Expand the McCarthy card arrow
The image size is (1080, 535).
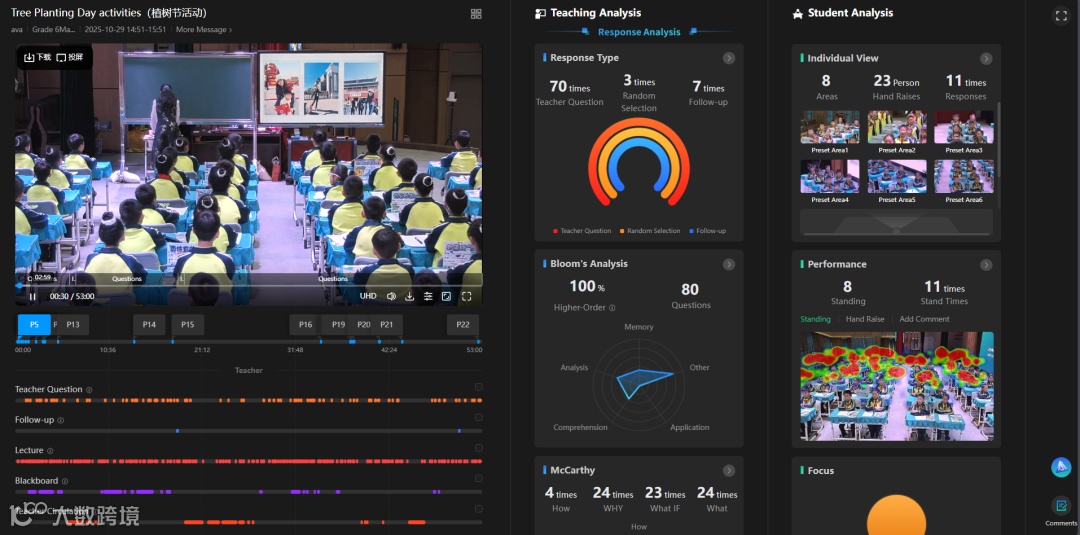click(729, 471)
